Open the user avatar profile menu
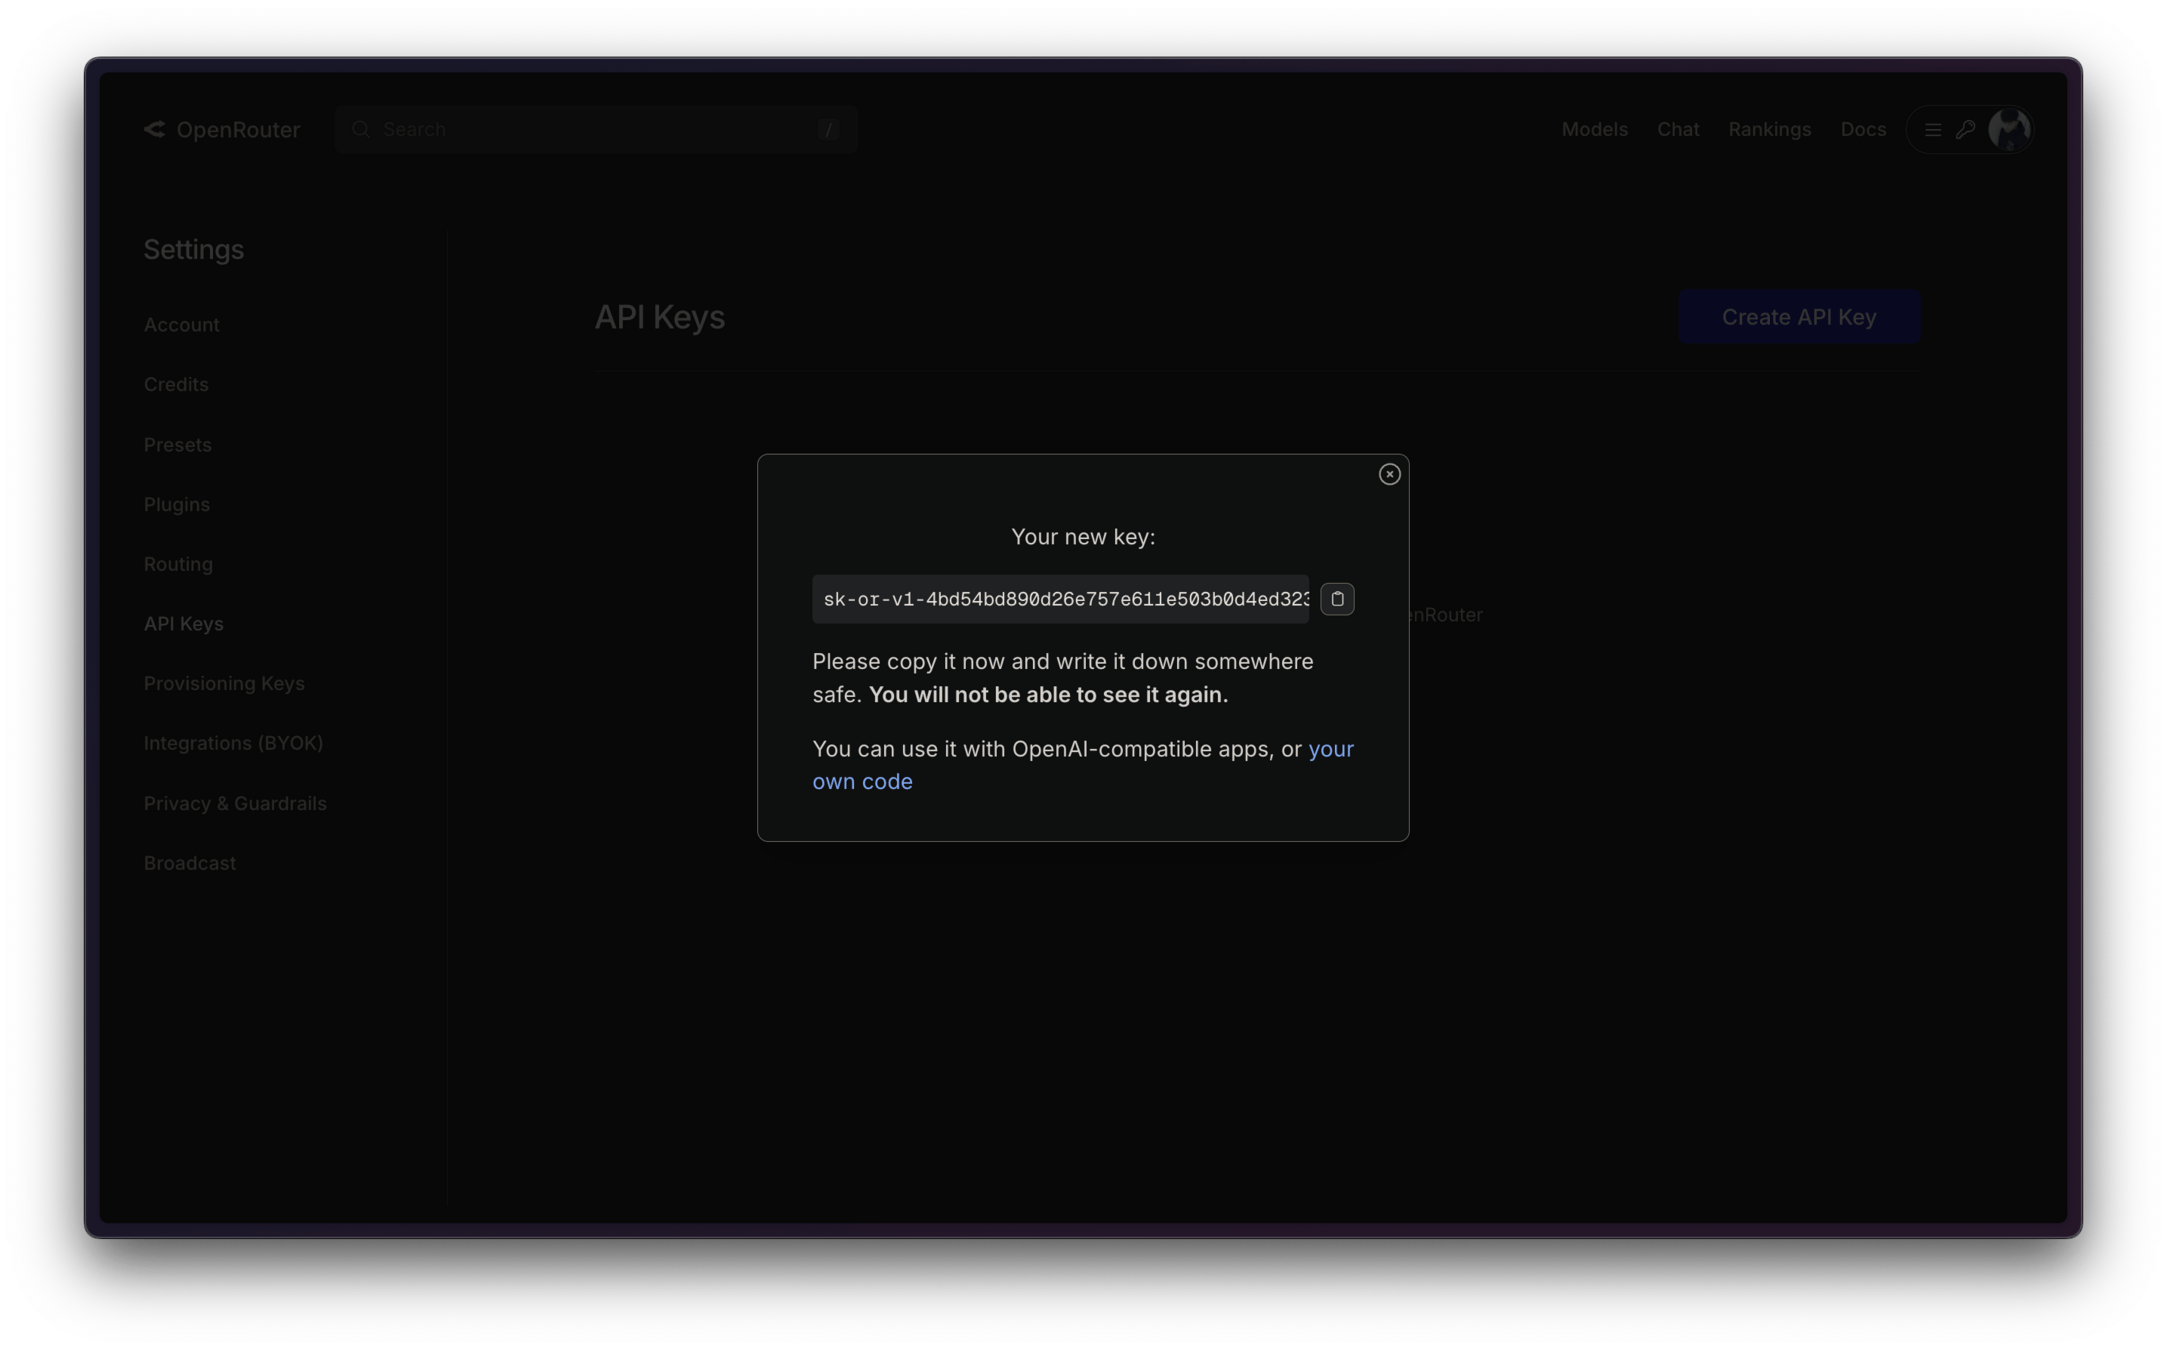 coord(2008,129)
